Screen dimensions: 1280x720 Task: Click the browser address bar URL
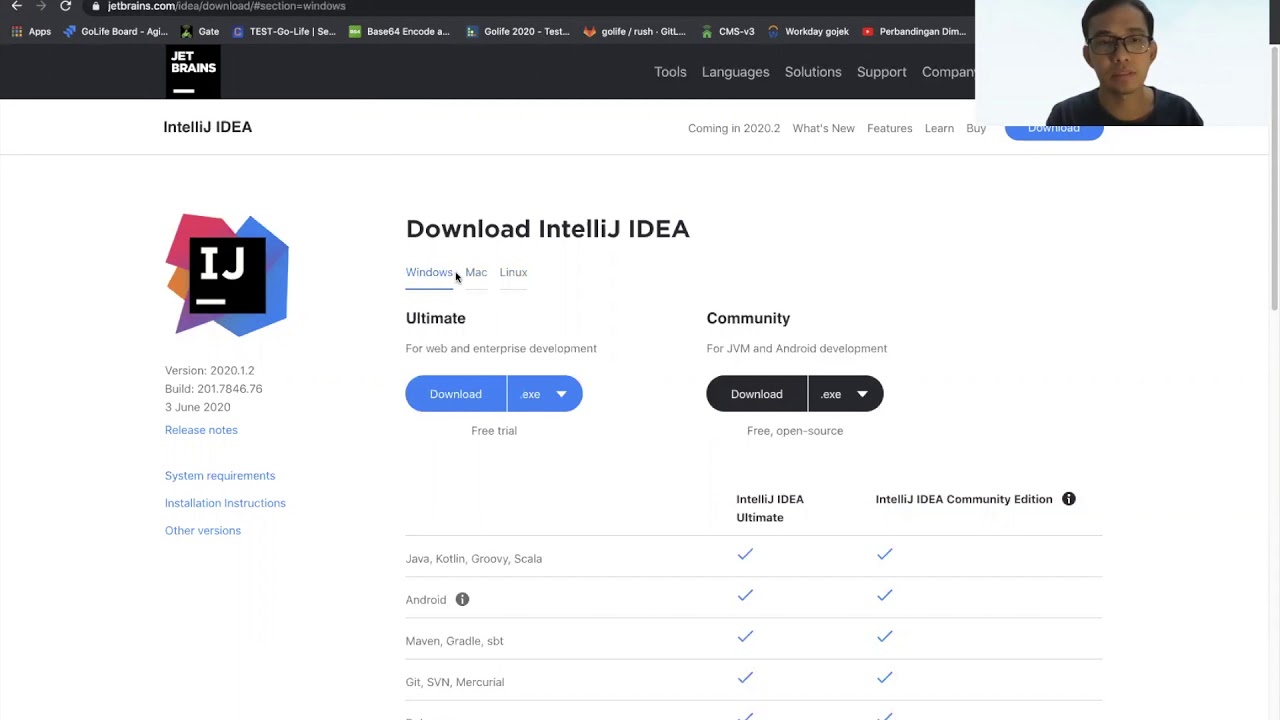[227, 6]
